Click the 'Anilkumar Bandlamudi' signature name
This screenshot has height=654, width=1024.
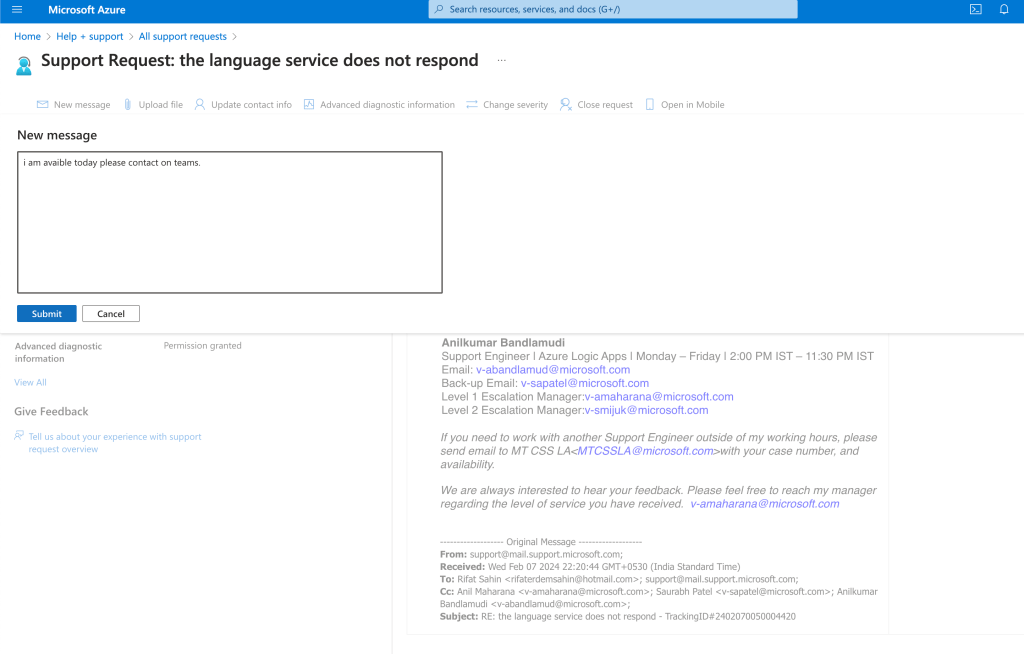click(x=503, y=342)
